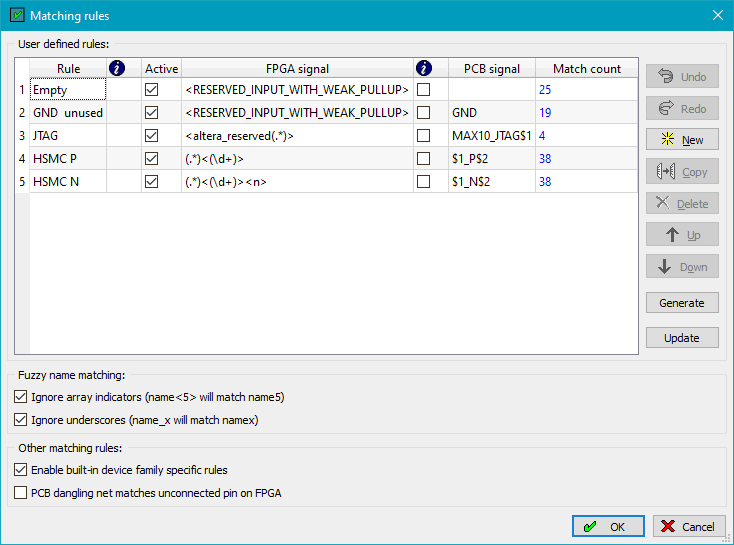
Task: Click the New rule button
Action: tap(682, 140)
